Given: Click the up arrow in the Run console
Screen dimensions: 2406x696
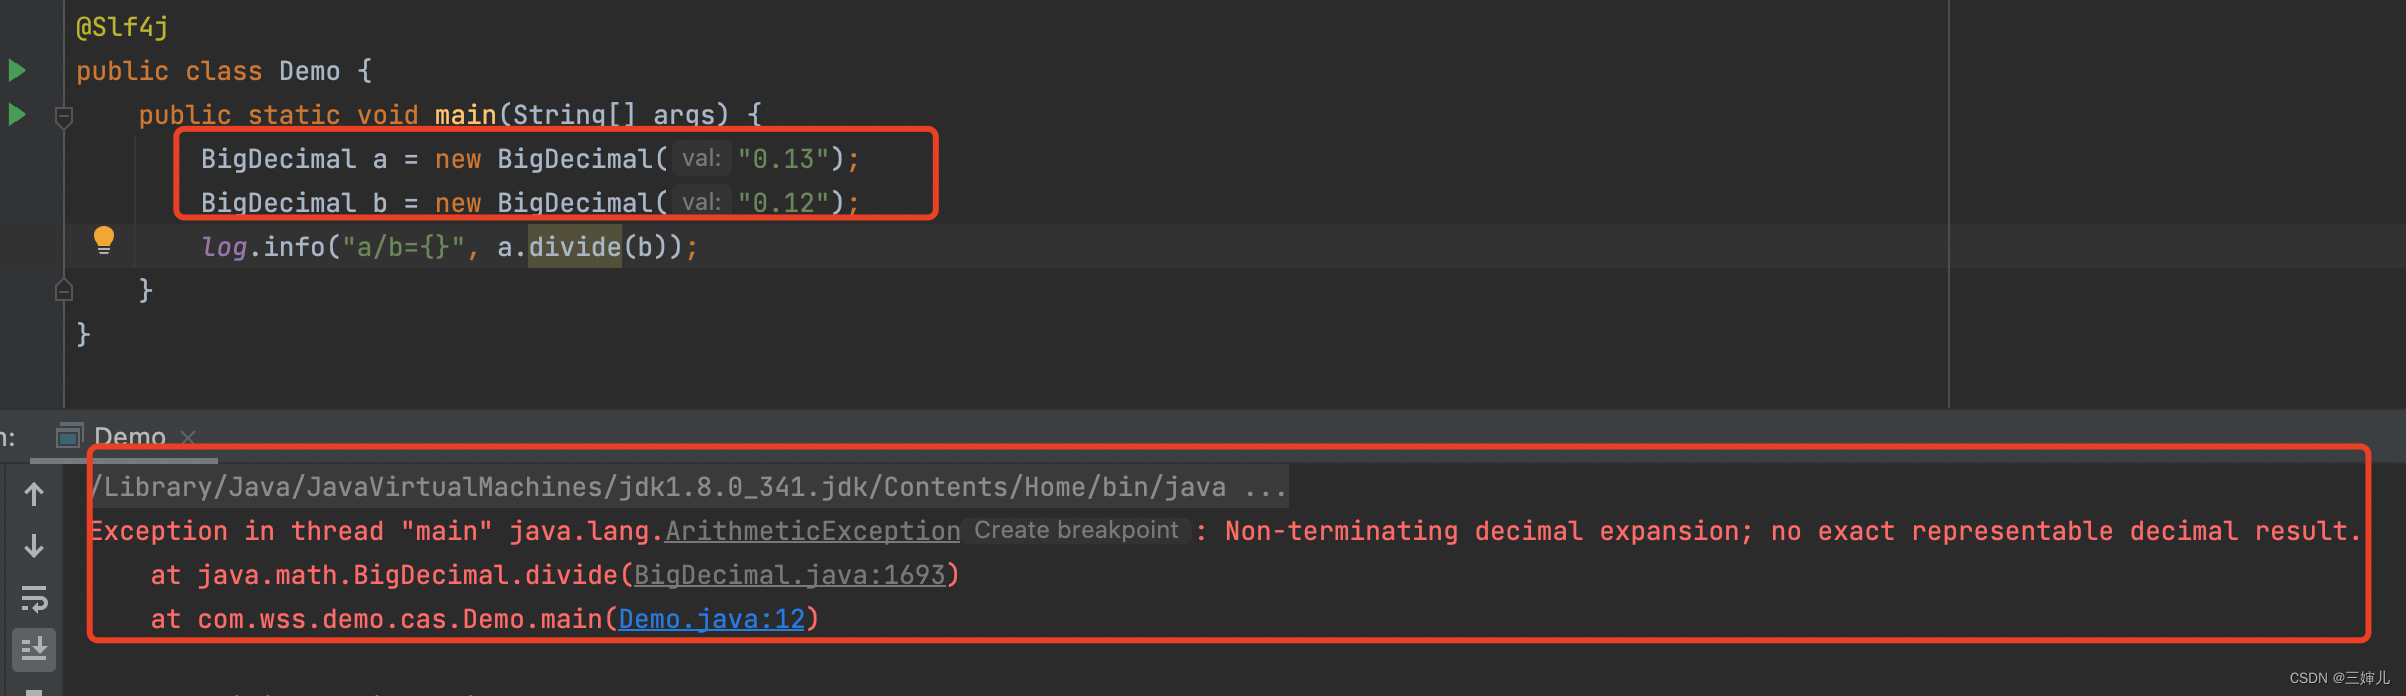Looking at the screenshot, I should 34,494.
